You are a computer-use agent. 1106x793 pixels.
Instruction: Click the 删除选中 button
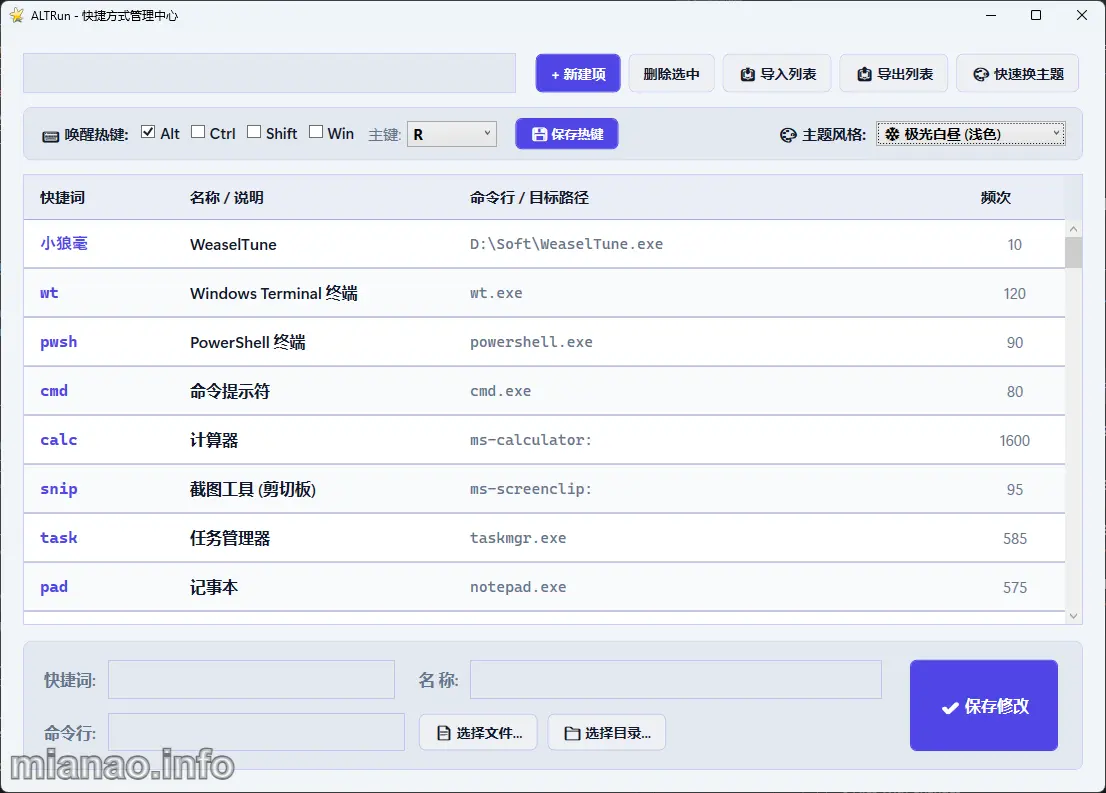[x=672, y=73]
